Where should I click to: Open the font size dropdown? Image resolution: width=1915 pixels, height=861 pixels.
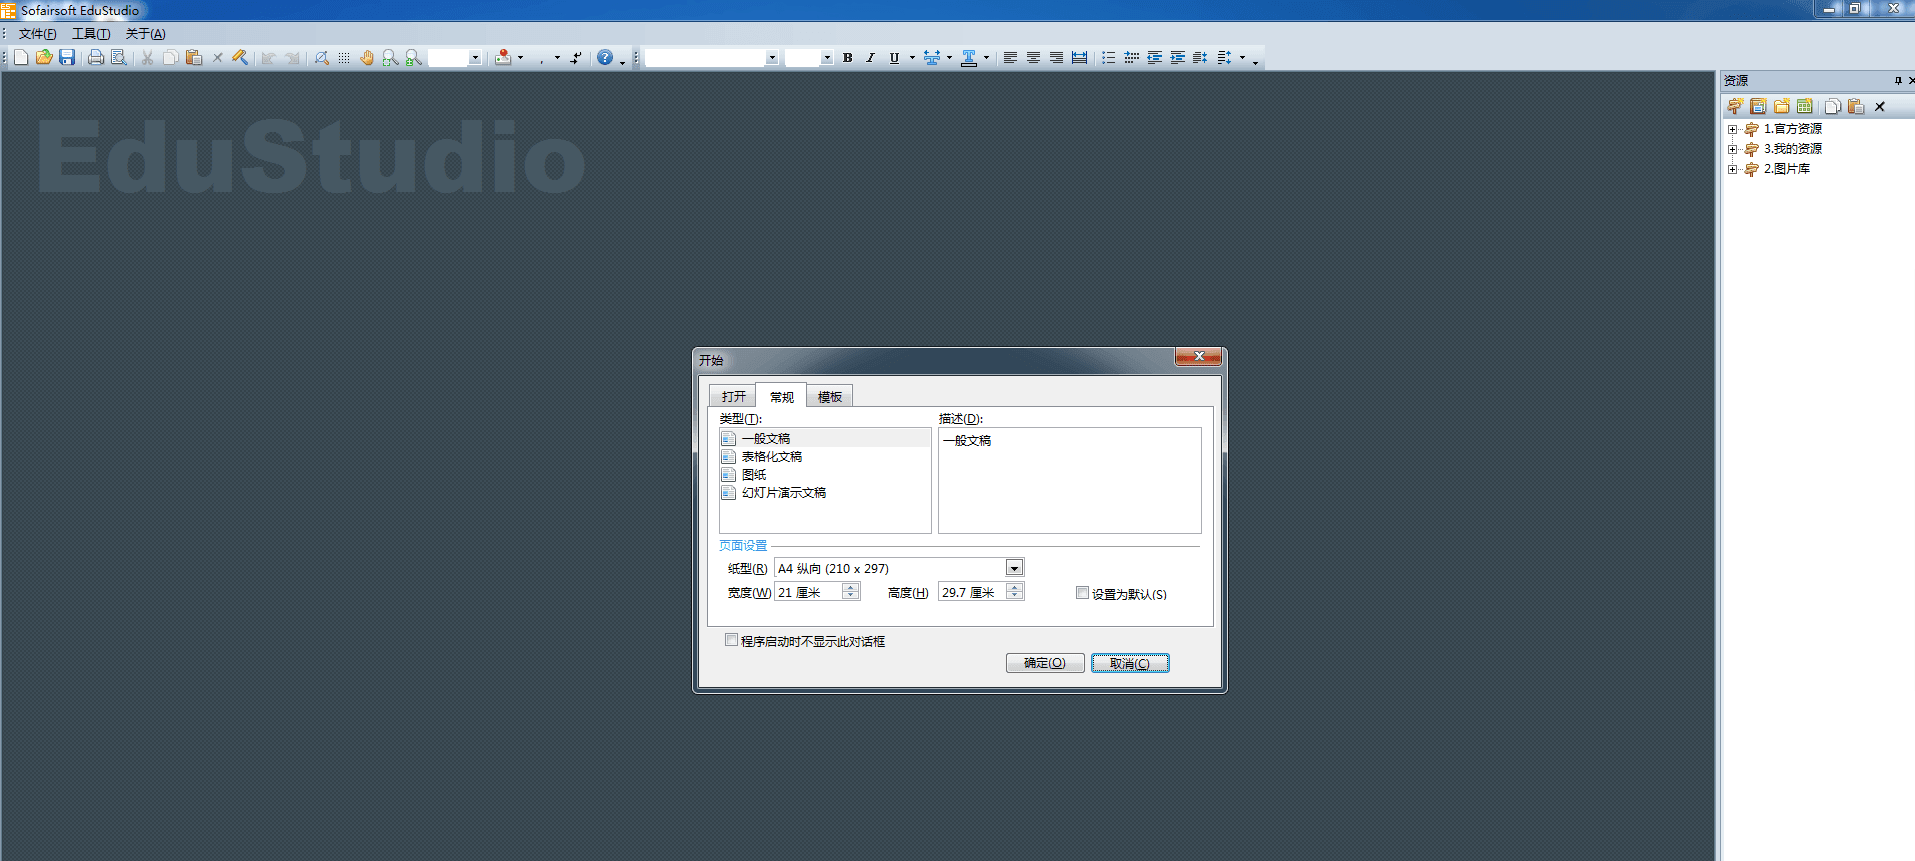827,58
